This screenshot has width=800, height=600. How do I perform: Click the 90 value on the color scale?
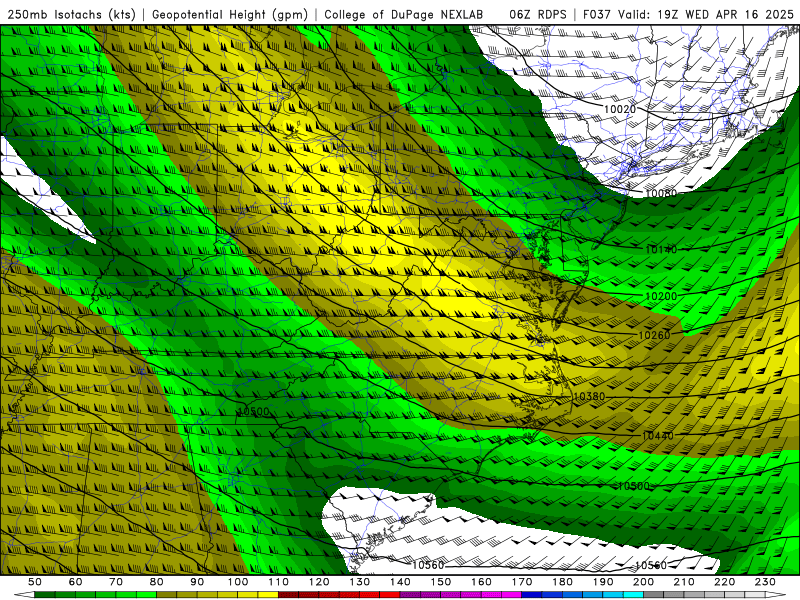[x=197, y=582]
